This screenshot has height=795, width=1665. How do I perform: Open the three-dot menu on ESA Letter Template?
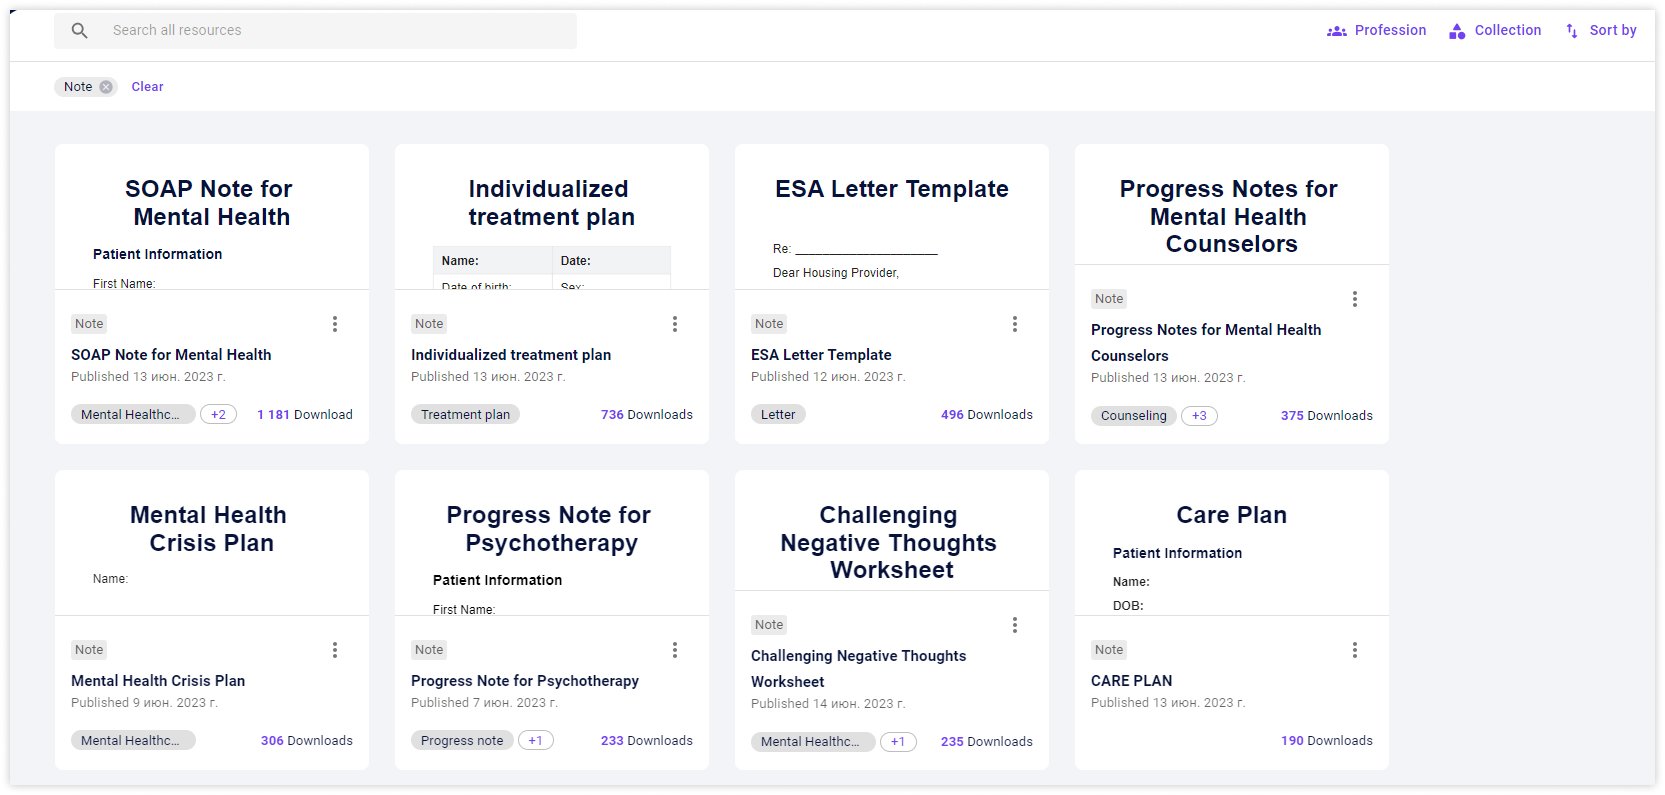pos(1014,323)
